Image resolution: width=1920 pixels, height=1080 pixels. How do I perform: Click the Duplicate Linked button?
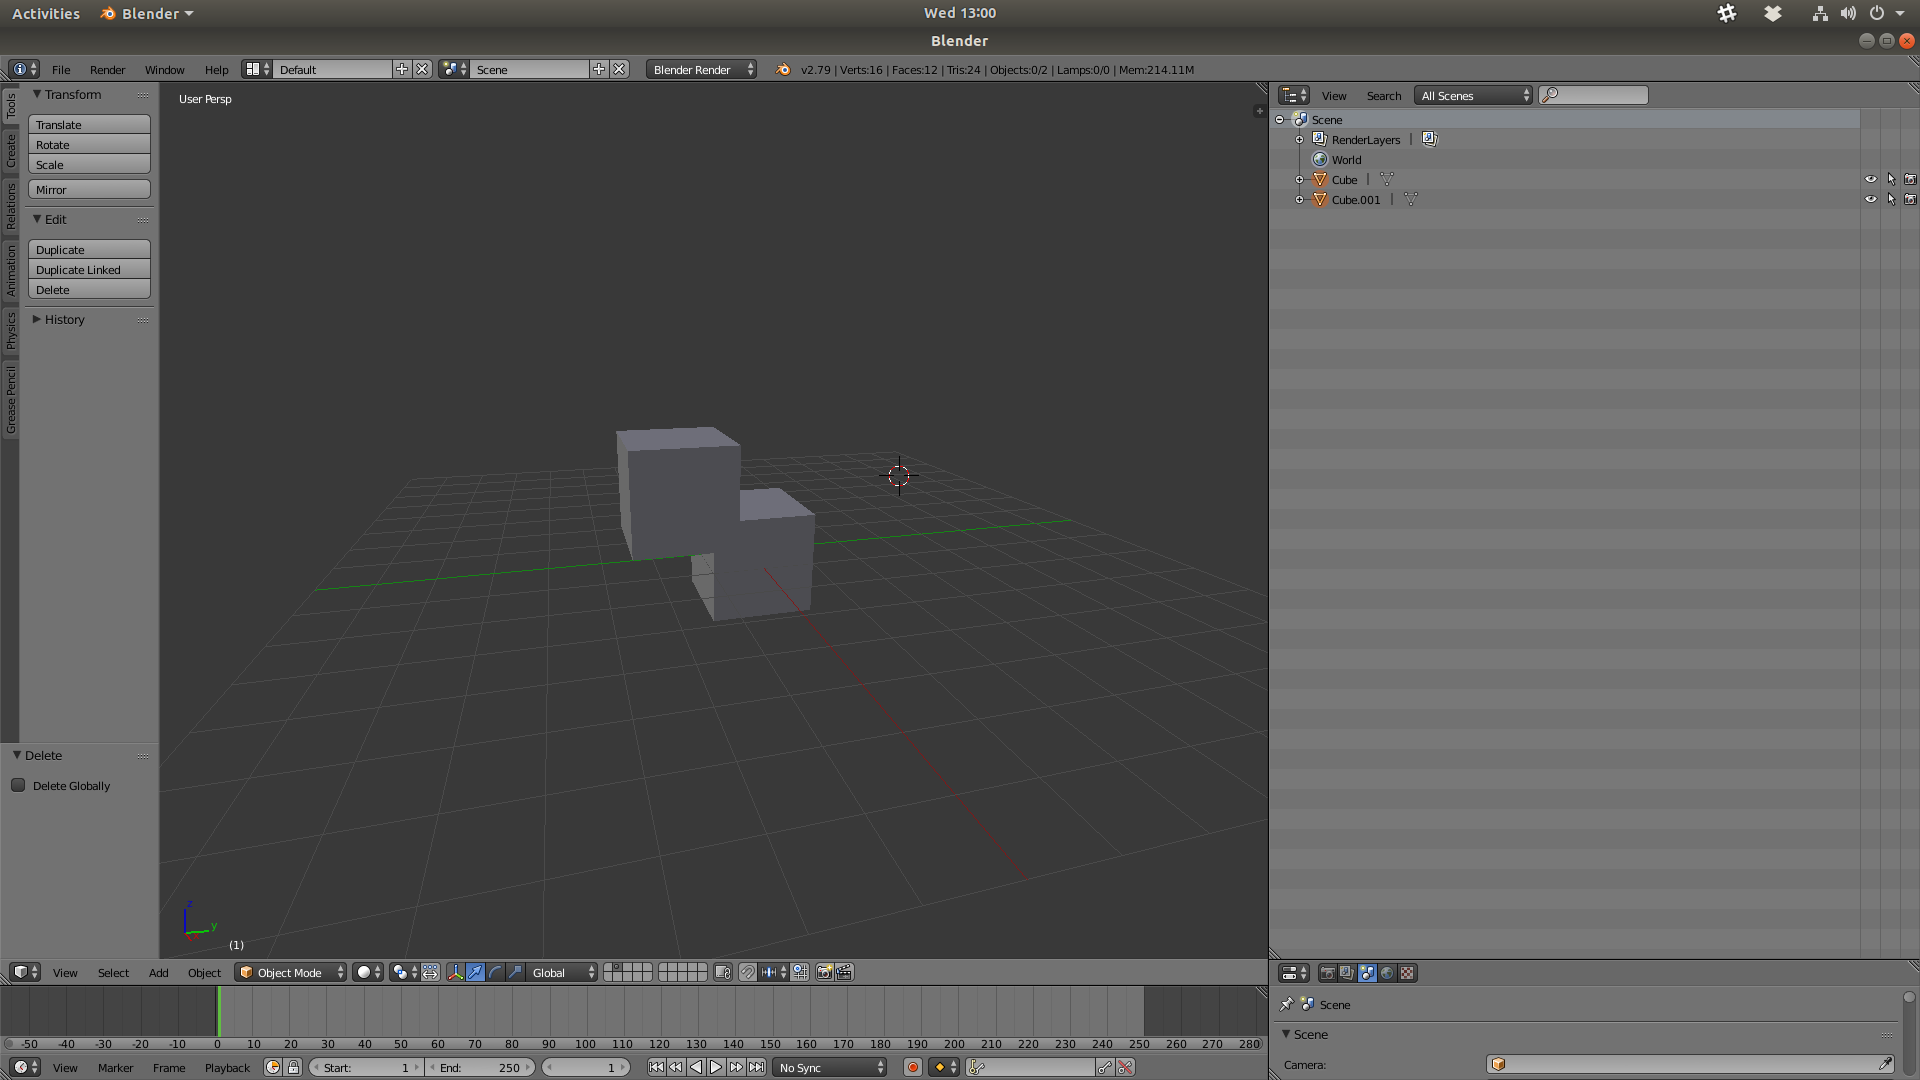(x=89, y=270)
